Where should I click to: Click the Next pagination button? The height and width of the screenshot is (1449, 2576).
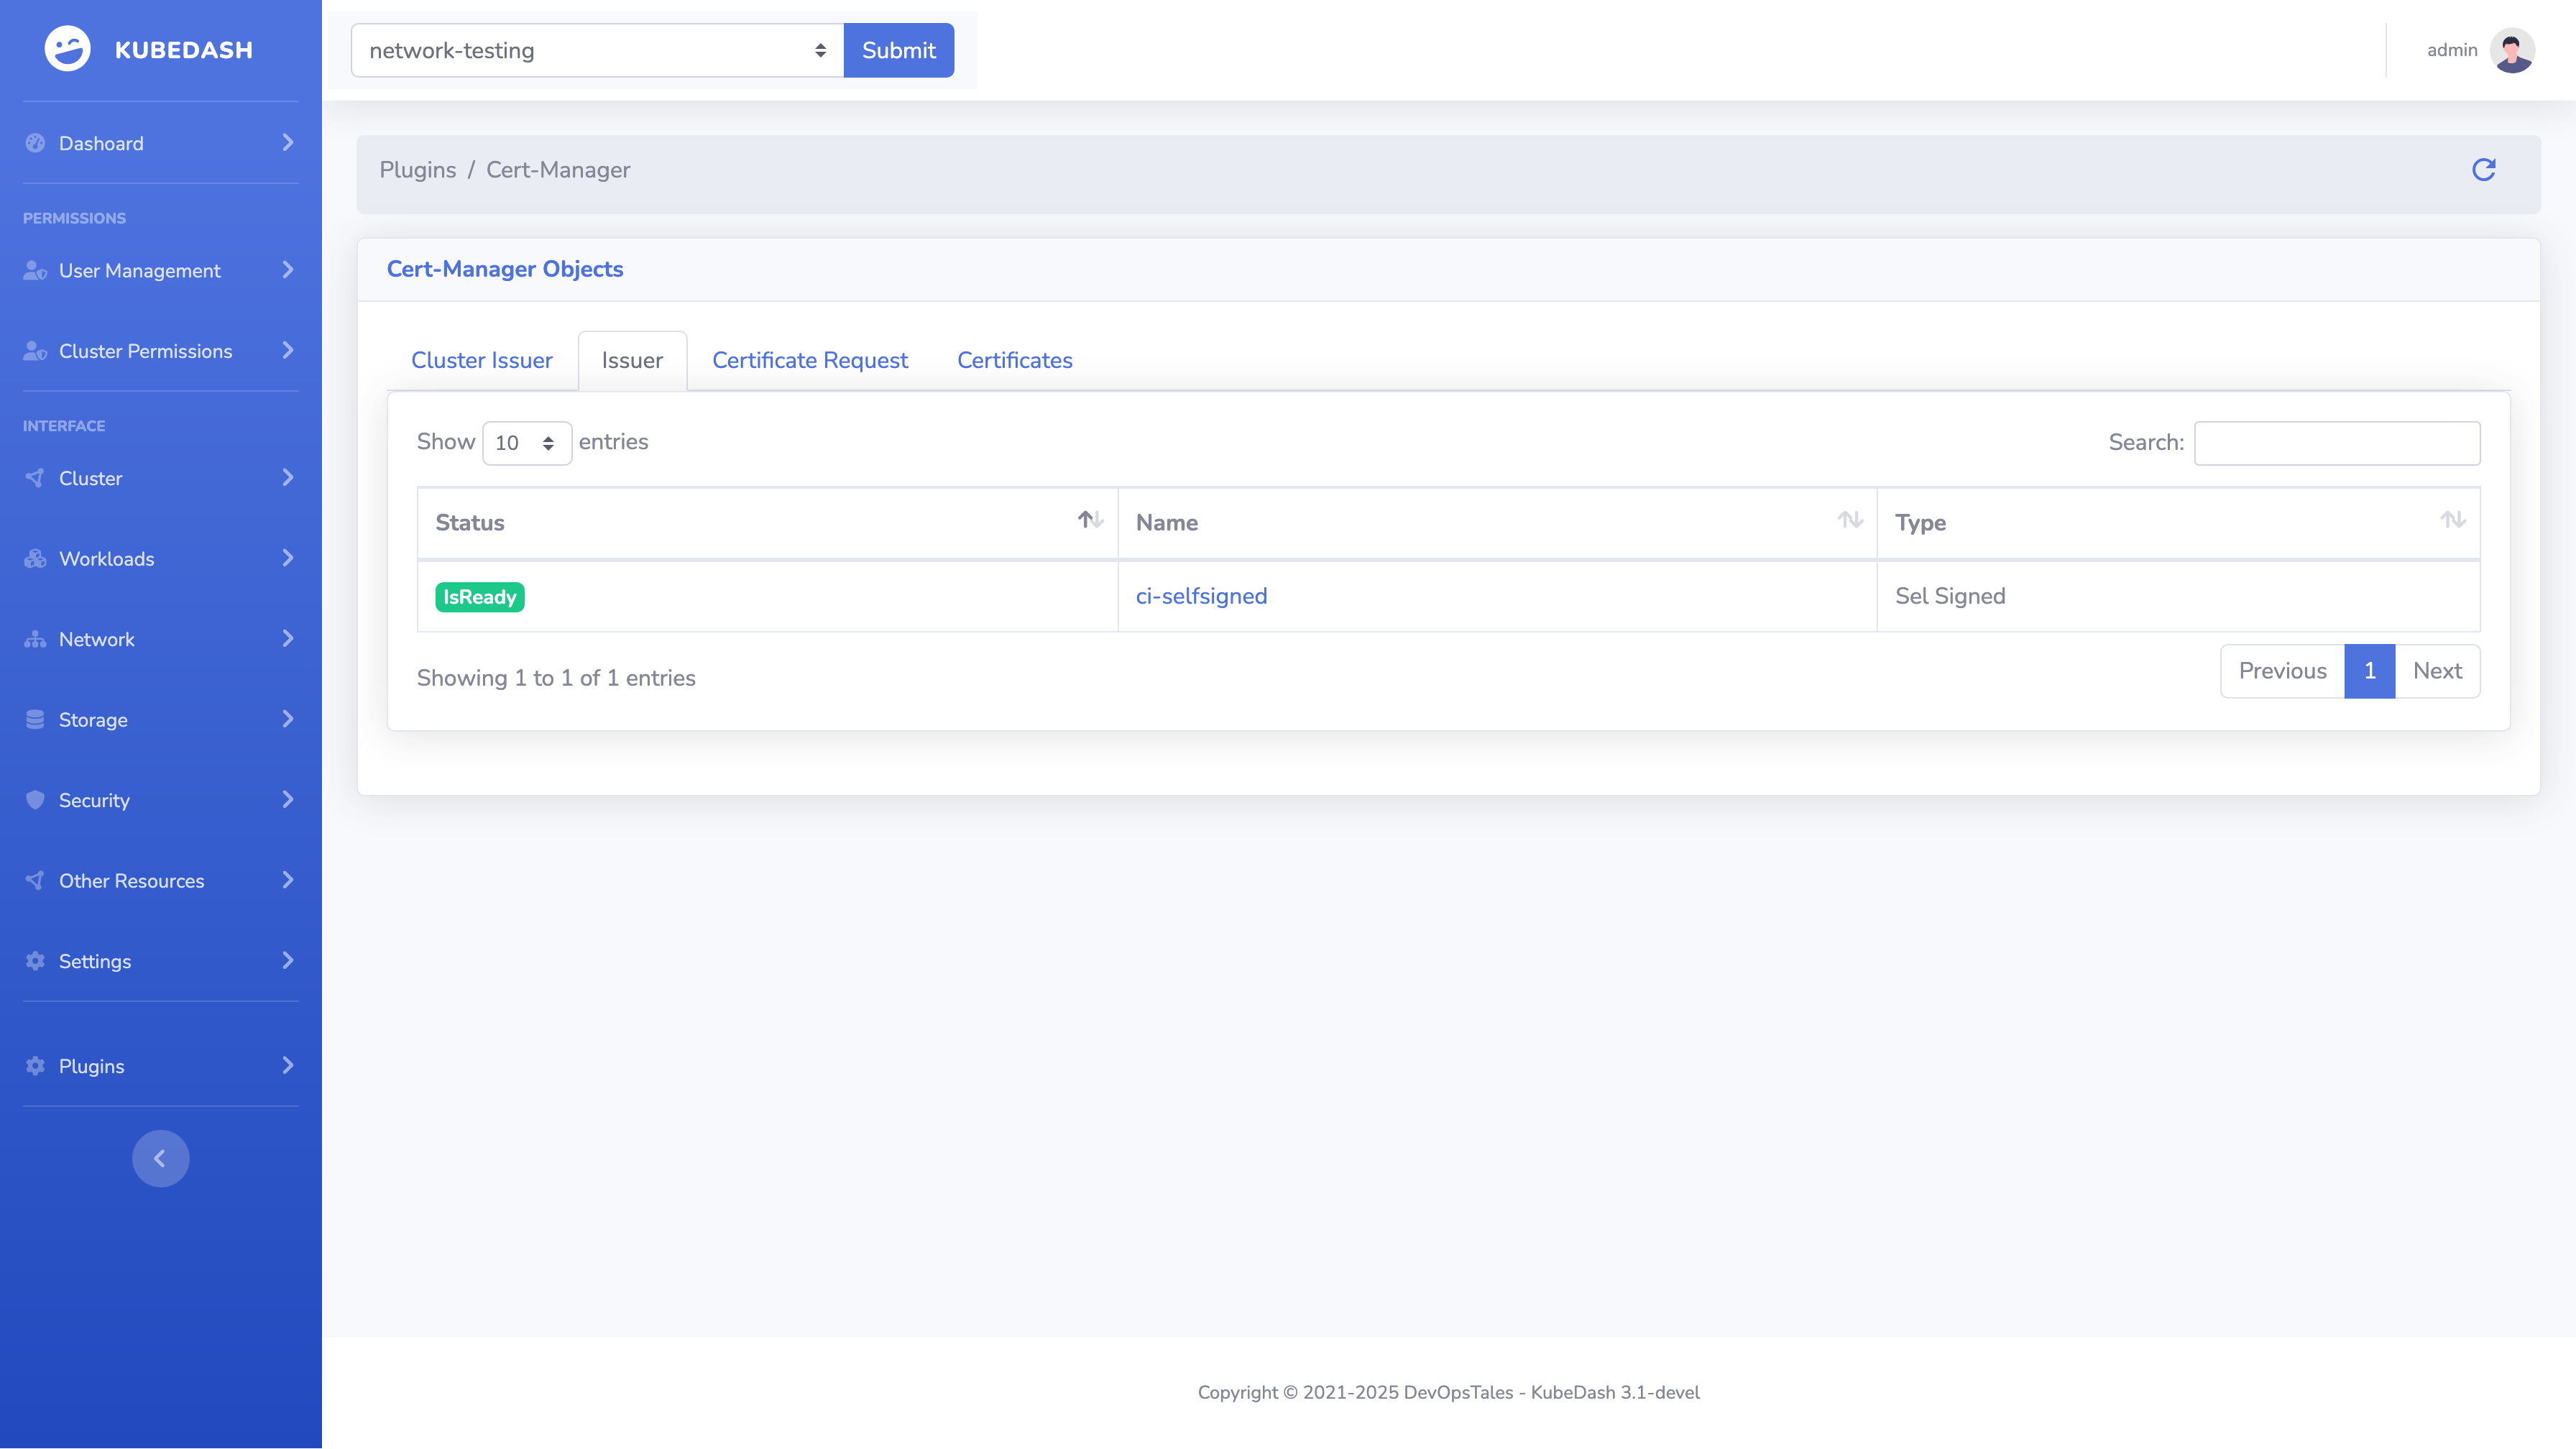(x=2436, y=671)
